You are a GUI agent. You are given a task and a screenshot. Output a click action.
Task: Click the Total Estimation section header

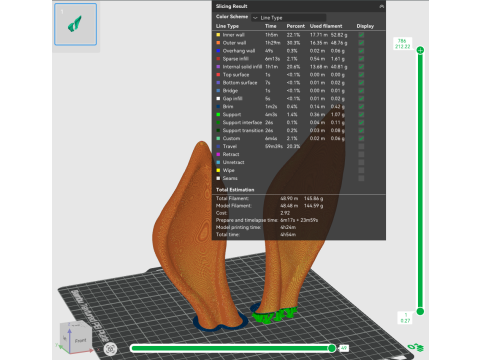pos(235,190)
